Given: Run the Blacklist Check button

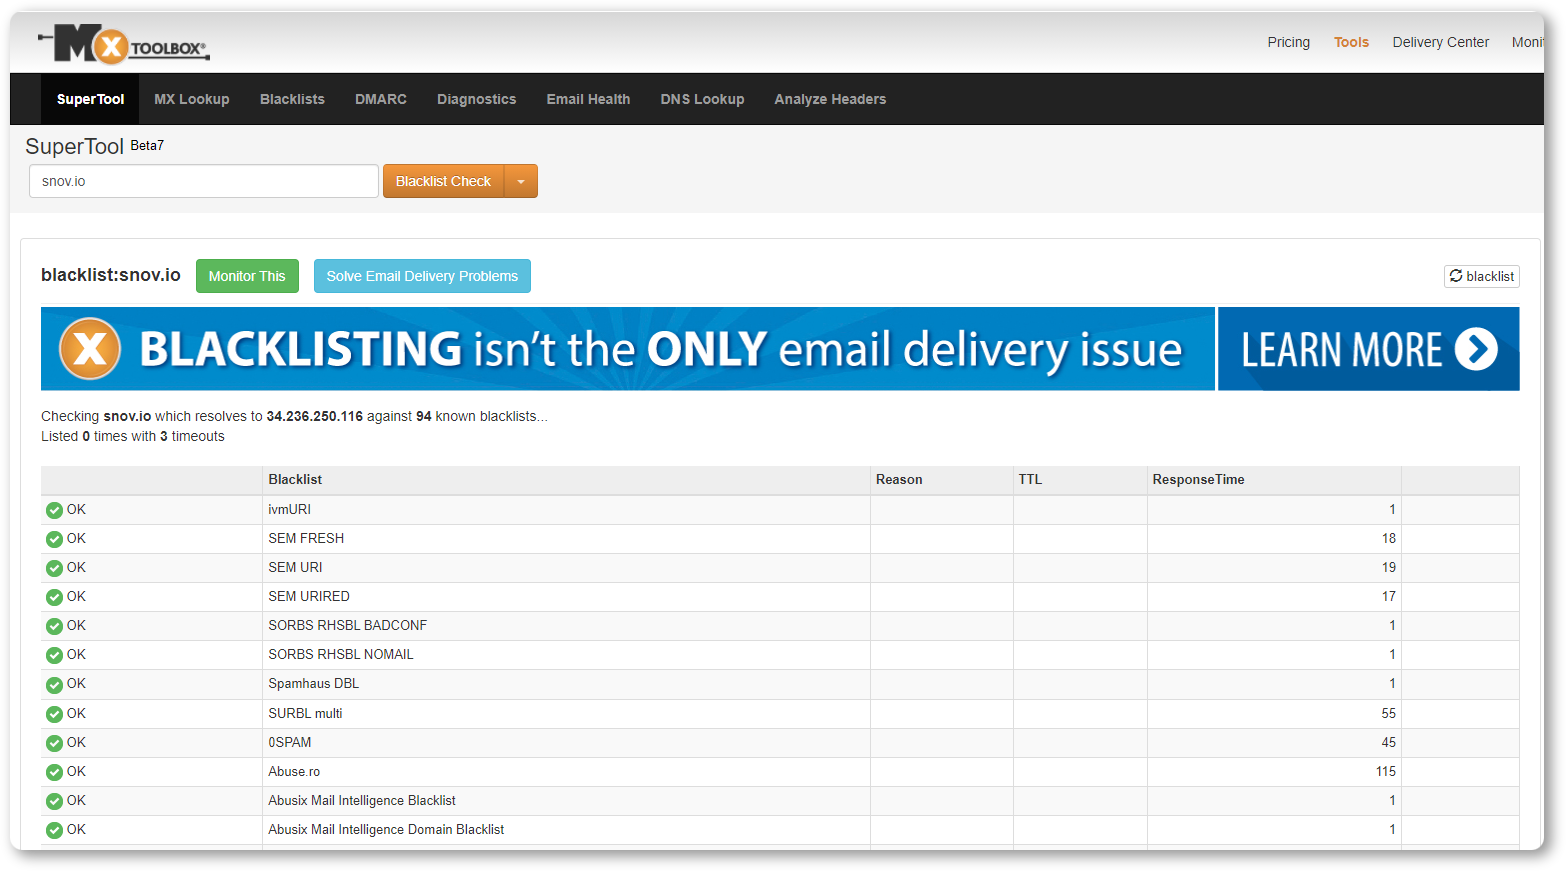Looking at the screenshot, I should click(x=443, y=181).
